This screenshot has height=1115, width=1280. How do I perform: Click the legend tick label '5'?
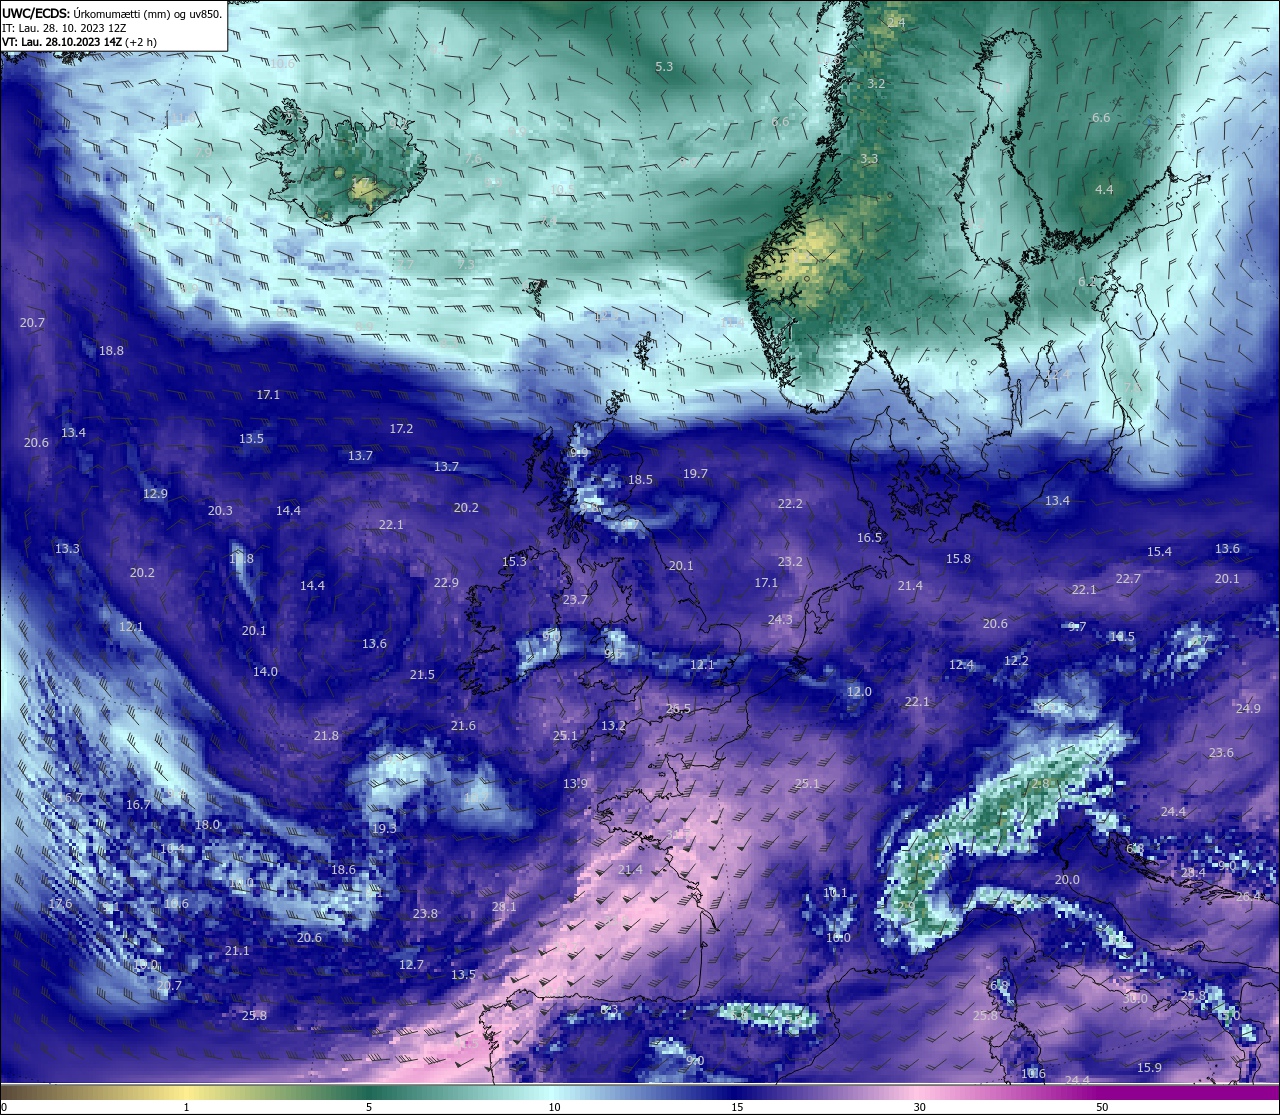369,1107
